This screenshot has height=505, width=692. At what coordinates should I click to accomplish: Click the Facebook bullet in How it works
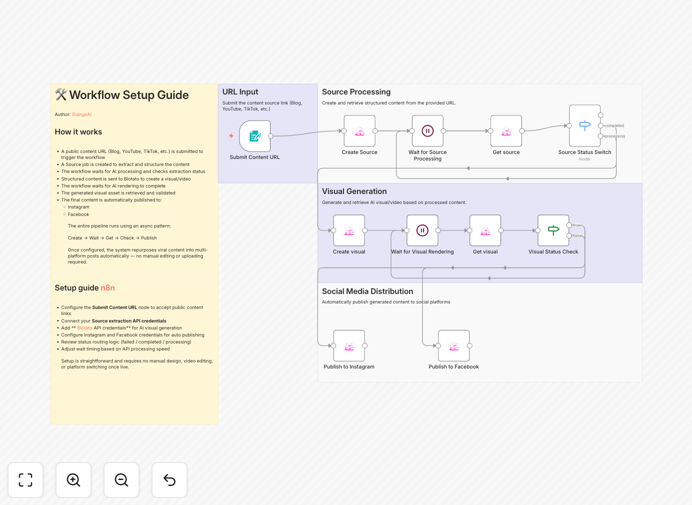(79, 215)
